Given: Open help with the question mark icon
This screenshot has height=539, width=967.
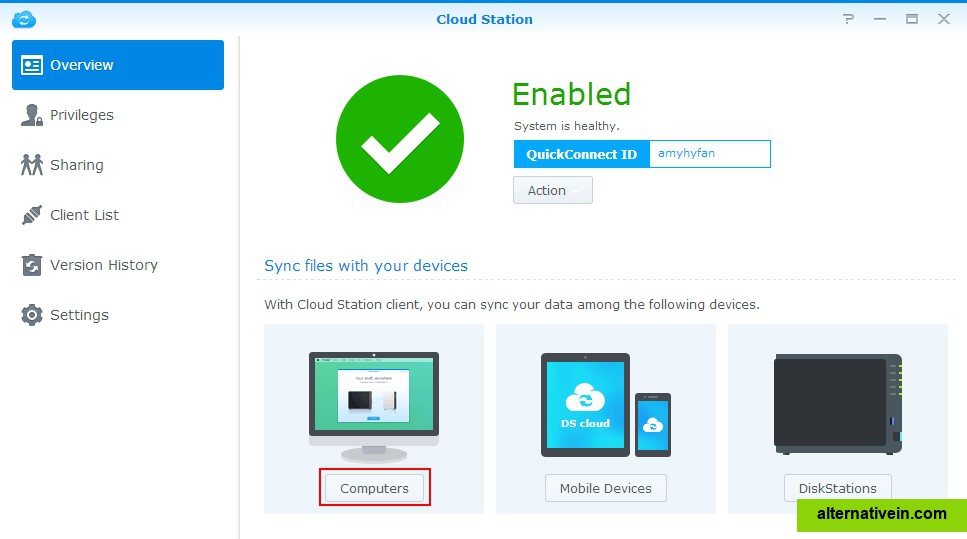Looking at the screenshot, I should point(849,19).
